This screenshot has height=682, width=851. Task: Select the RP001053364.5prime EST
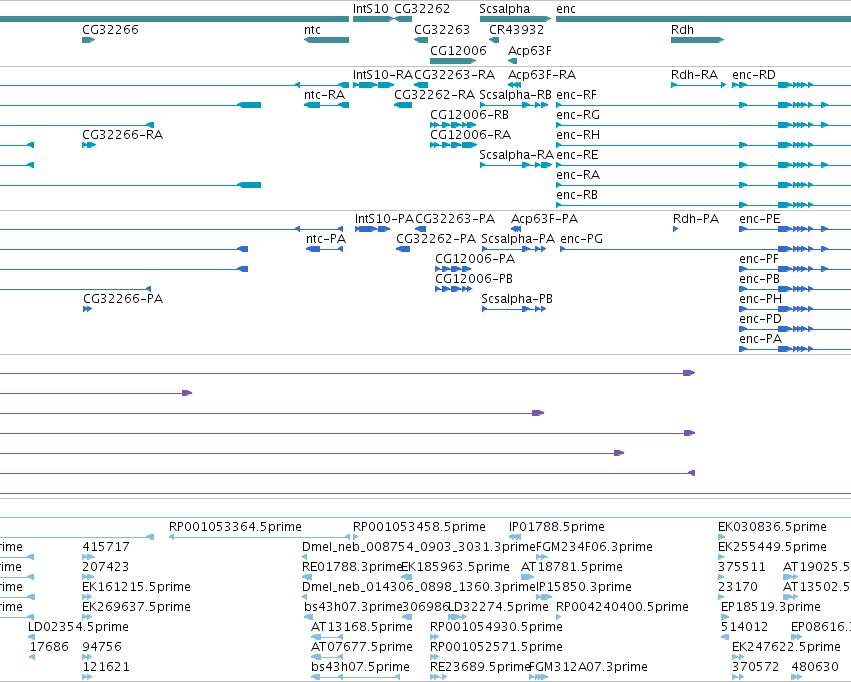261,537
